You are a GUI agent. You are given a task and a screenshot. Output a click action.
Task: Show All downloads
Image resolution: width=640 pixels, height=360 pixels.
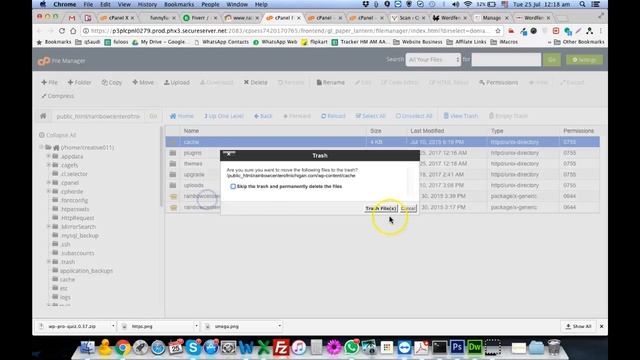click(x=578, y=327)
